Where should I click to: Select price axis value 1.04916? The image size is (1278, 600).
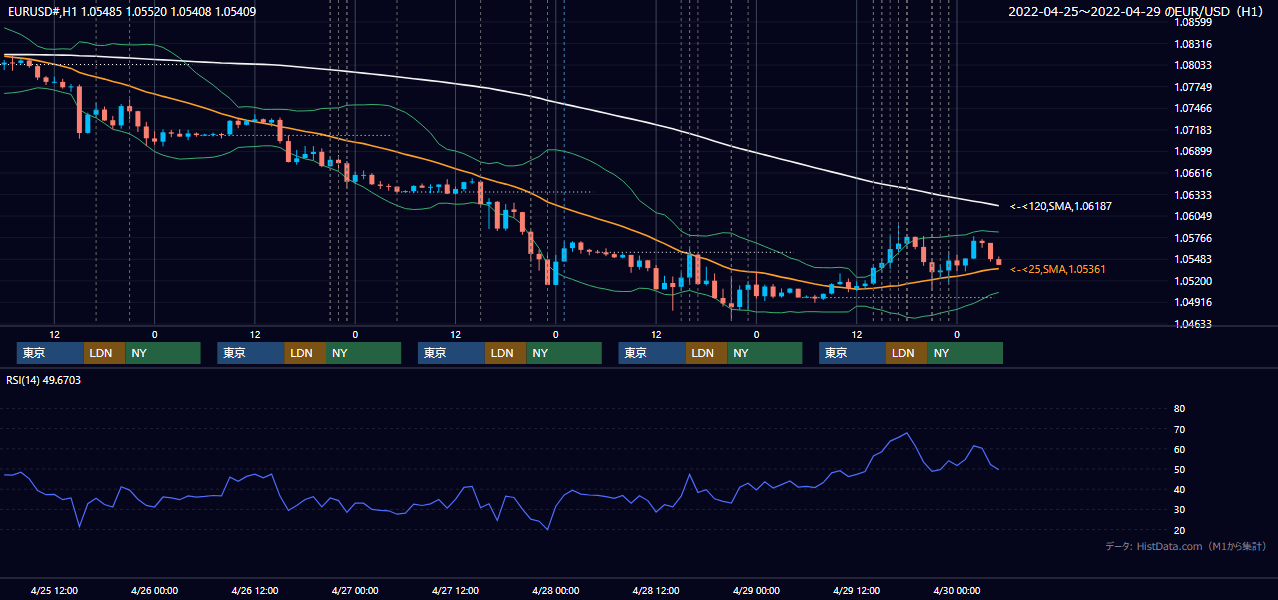1192,302
